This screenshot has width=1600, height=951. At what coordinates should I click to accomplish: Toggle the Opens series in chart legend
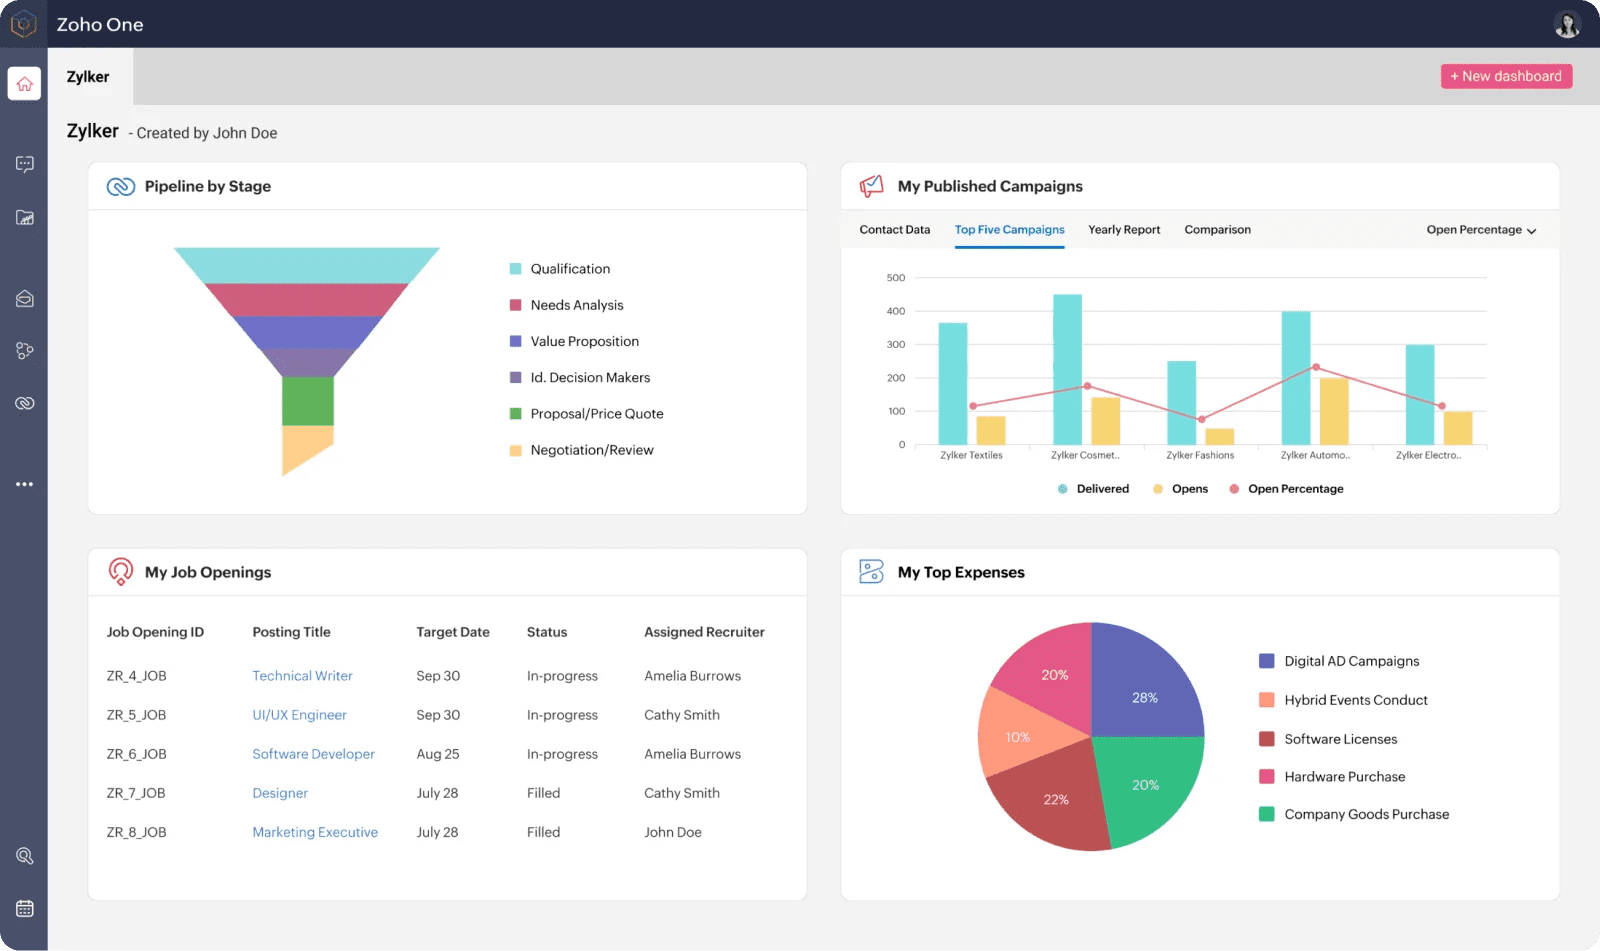click(x=1181, y=489)
